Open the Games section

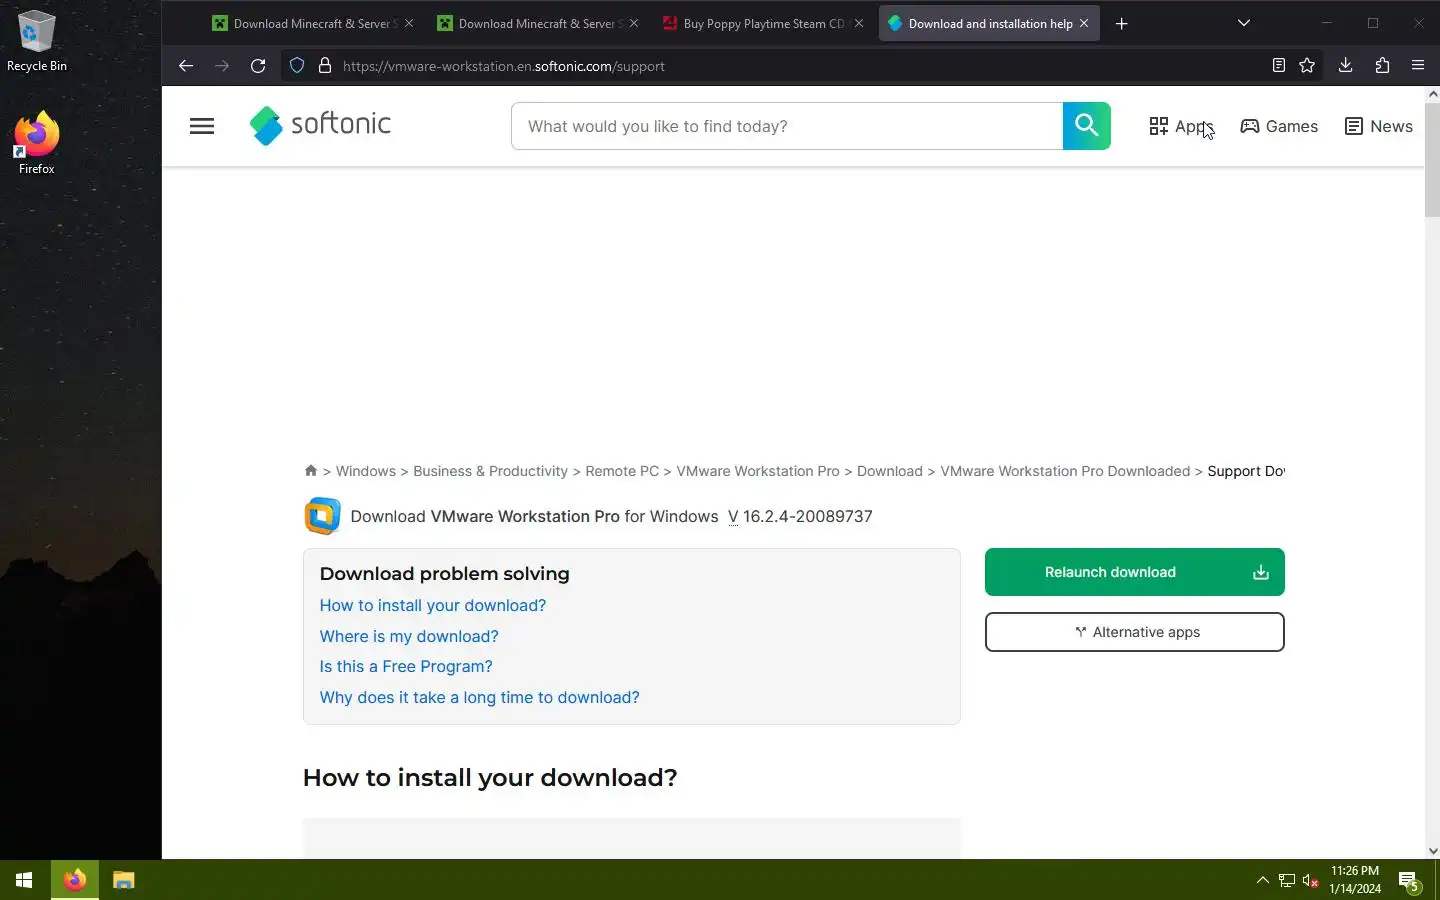tap(1279, 126)
